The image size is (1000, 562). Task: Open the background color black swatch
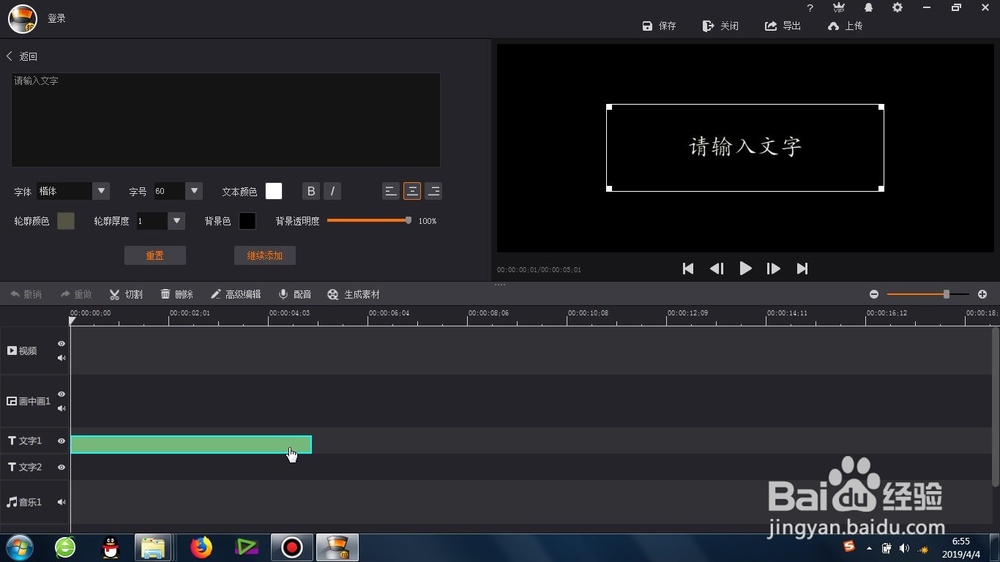[x=247, y=221]
